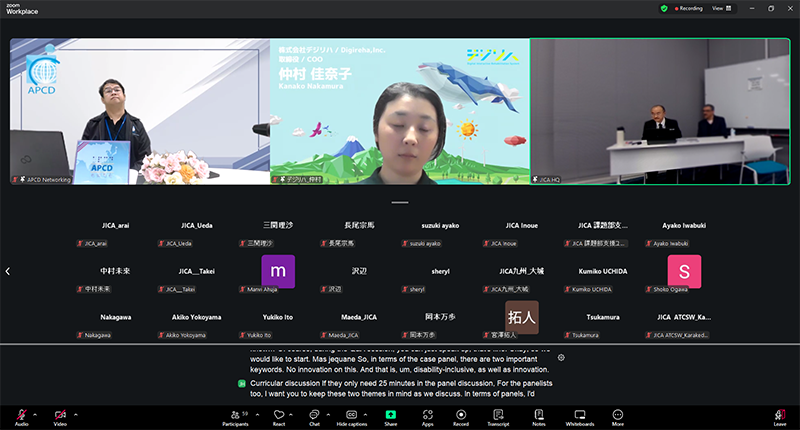This screenshot has width=800, height=430.
Task: Open the View layout menu
Action: (720, 8)
